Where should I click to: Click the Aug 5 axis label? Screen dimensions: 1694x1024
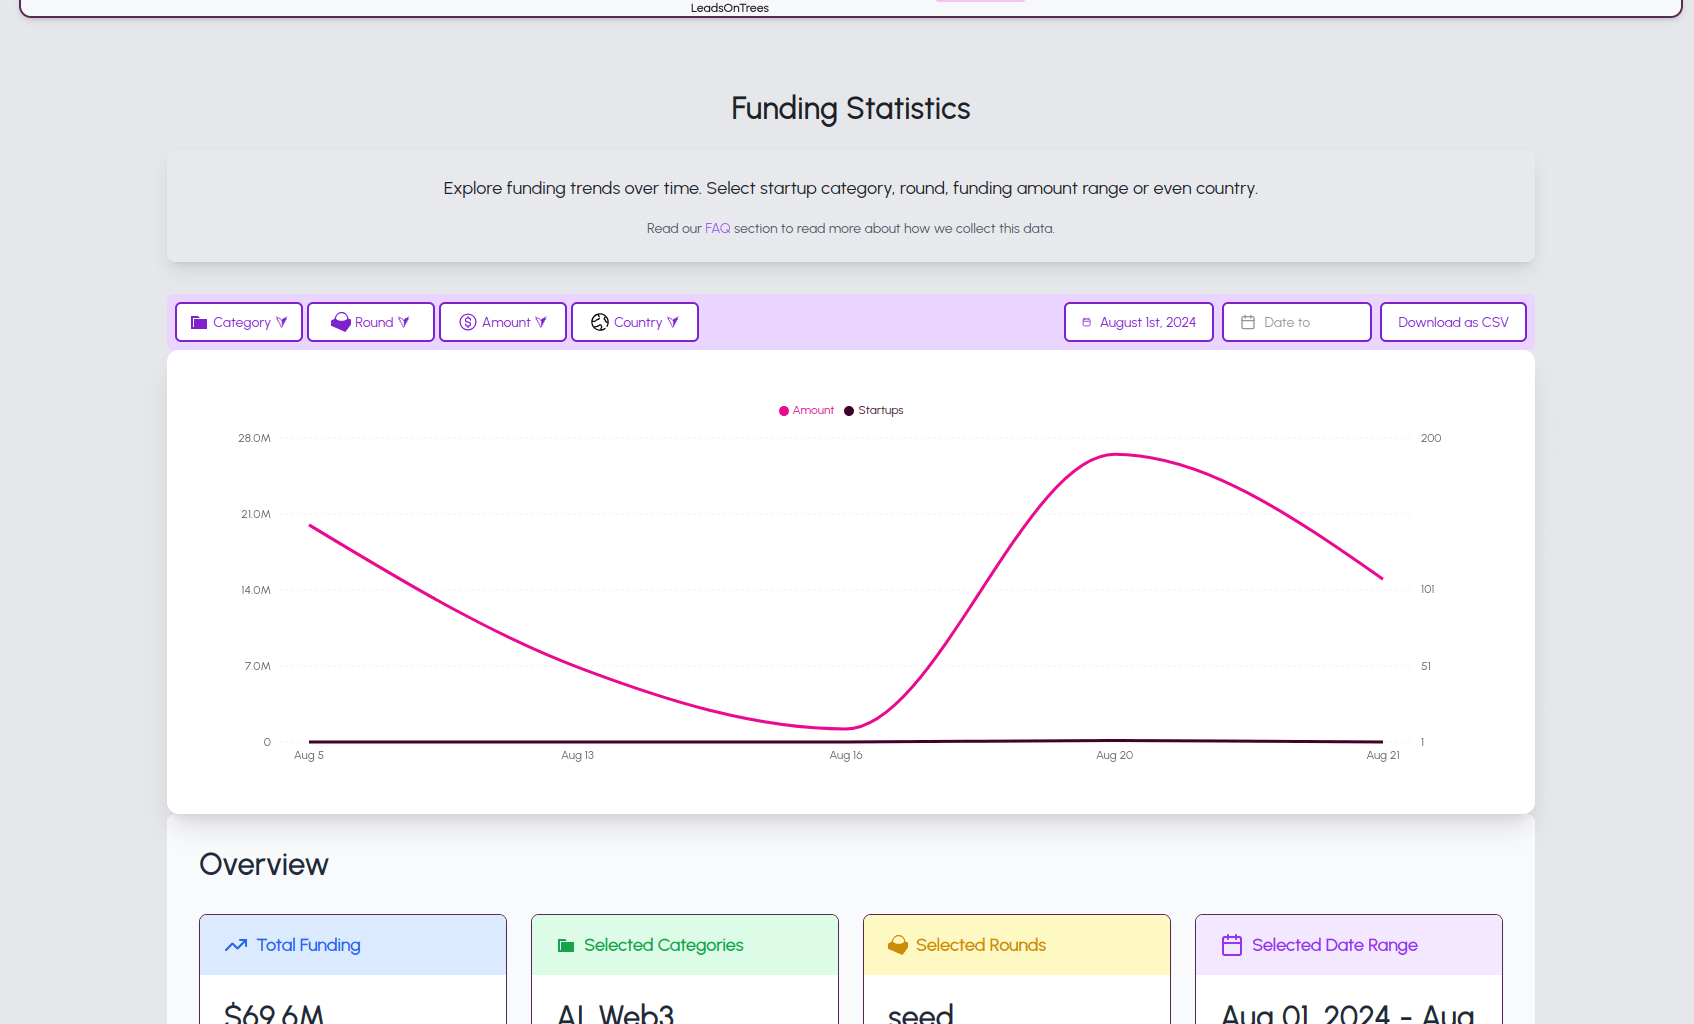(x=309, y=755)
